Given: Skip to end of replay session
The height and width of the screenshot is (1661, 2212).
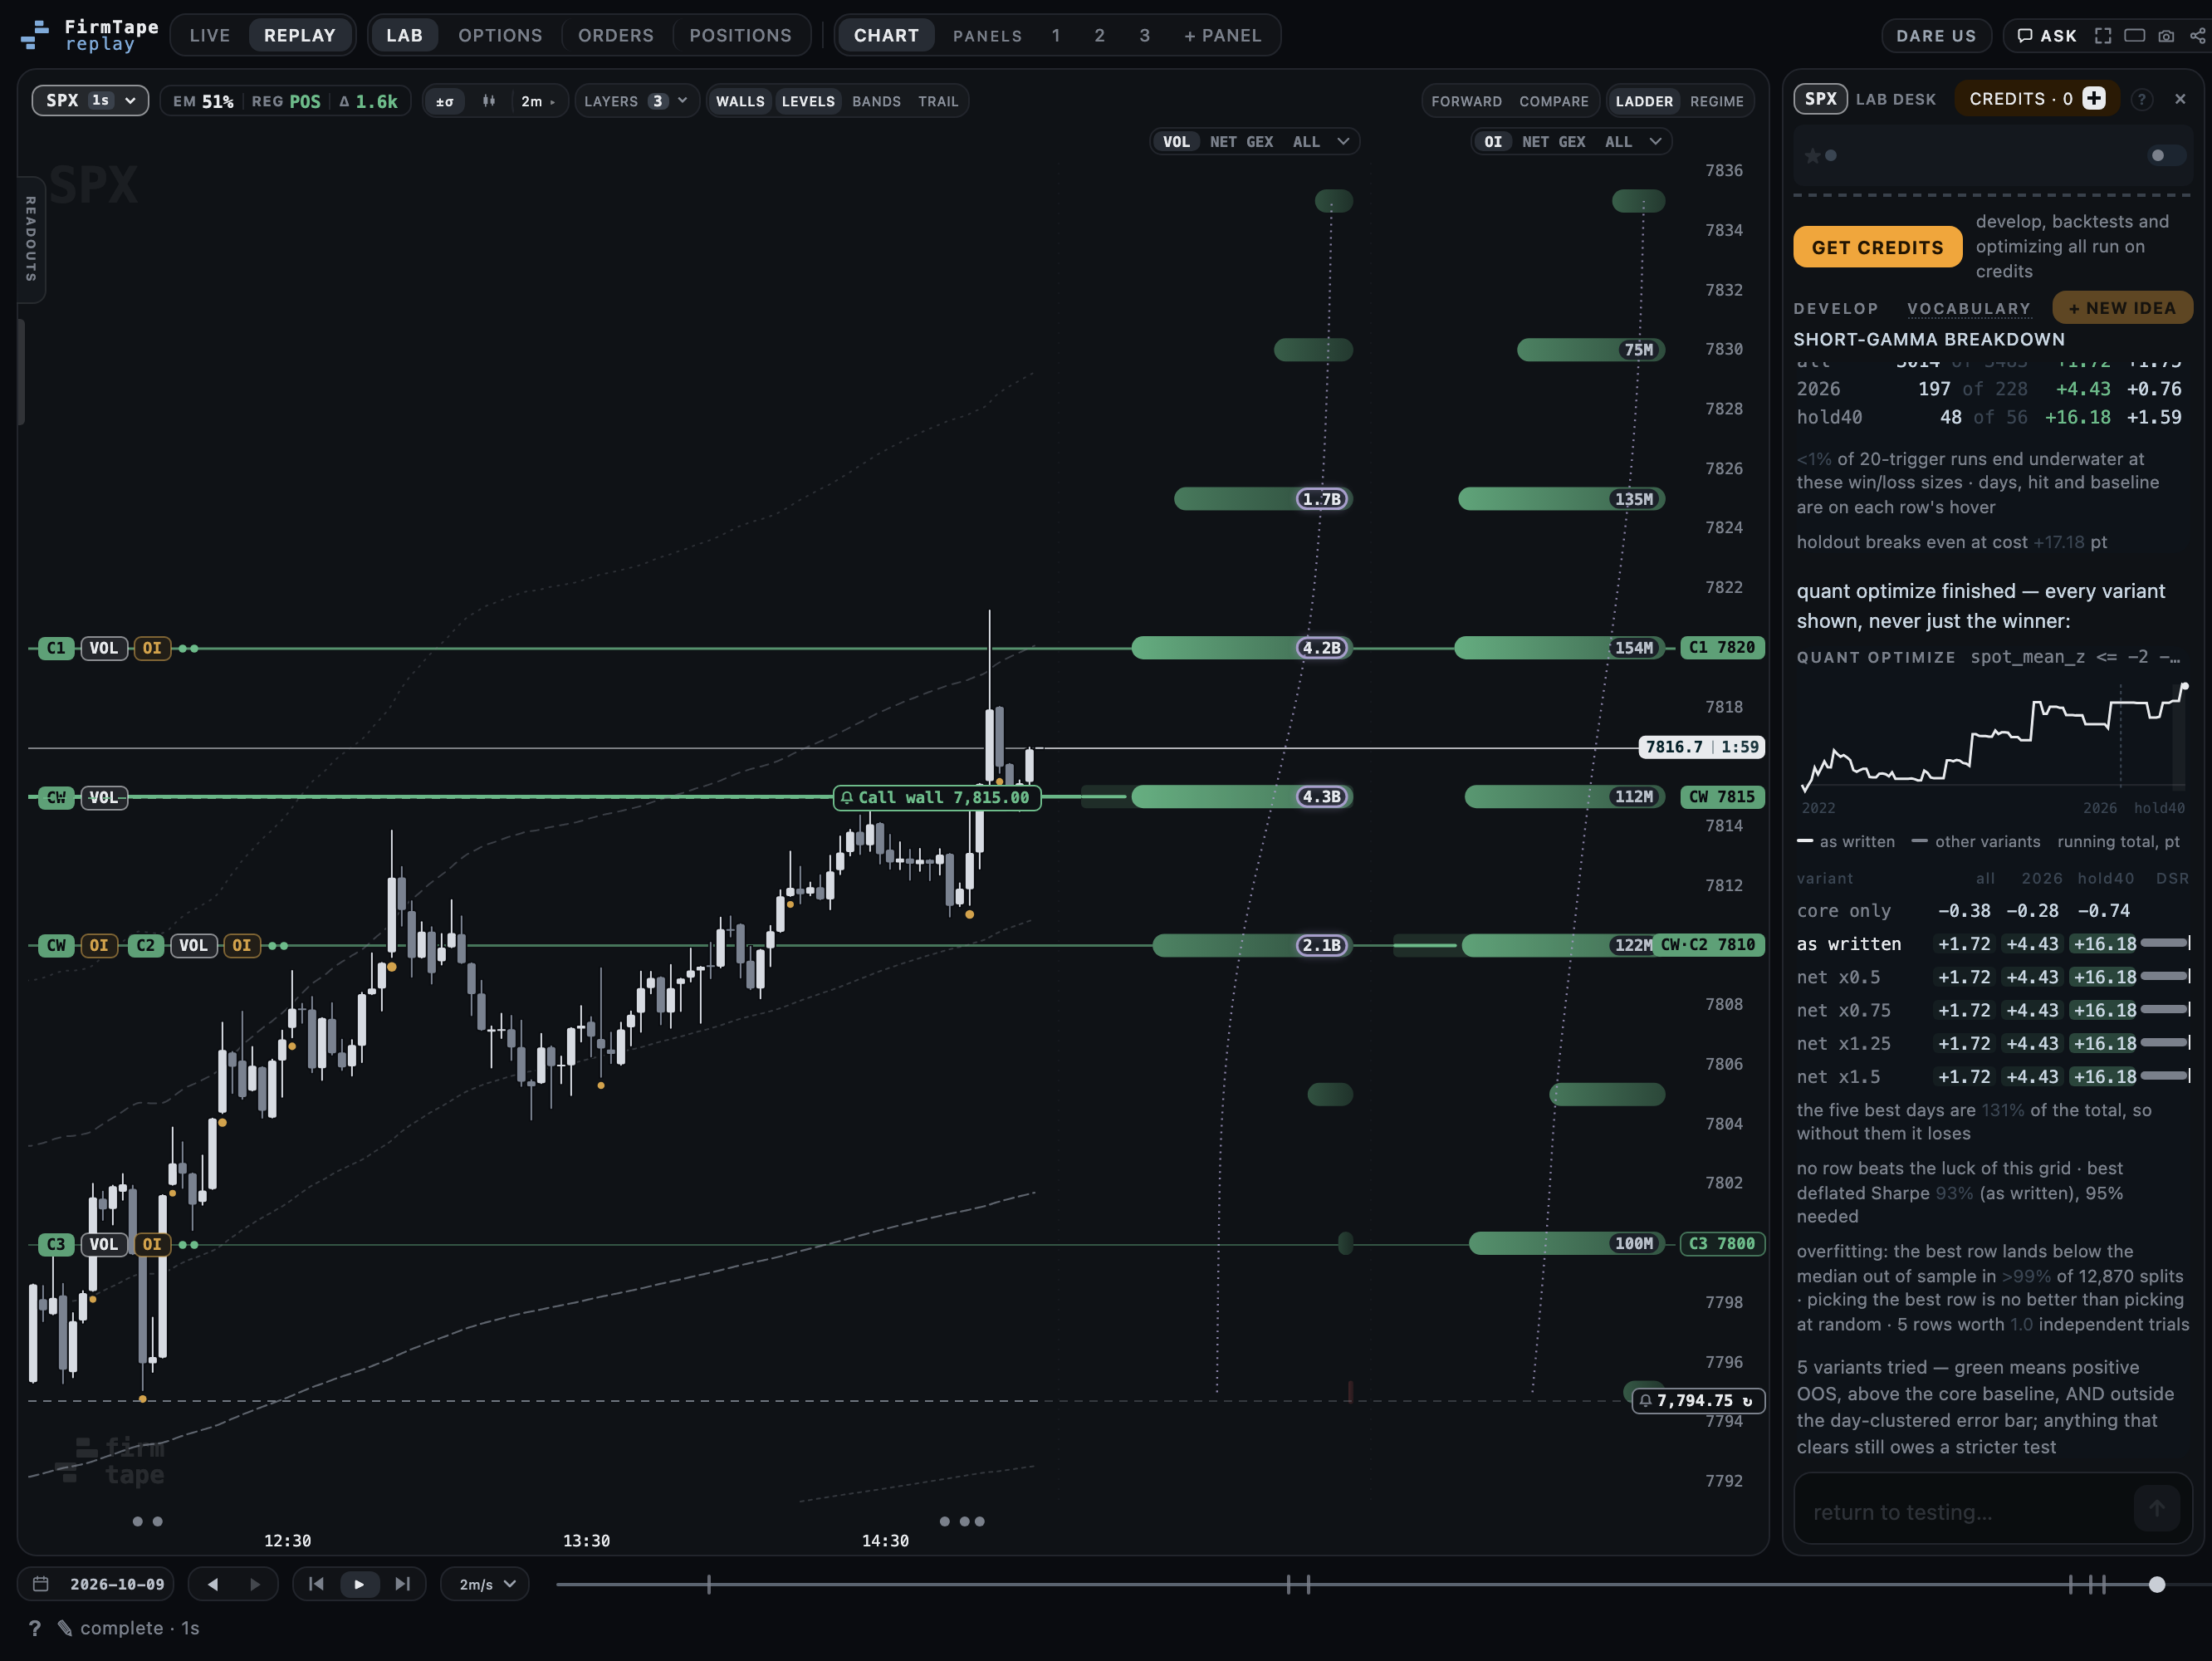Looking at the screenshot, I should coord(402,1584).
